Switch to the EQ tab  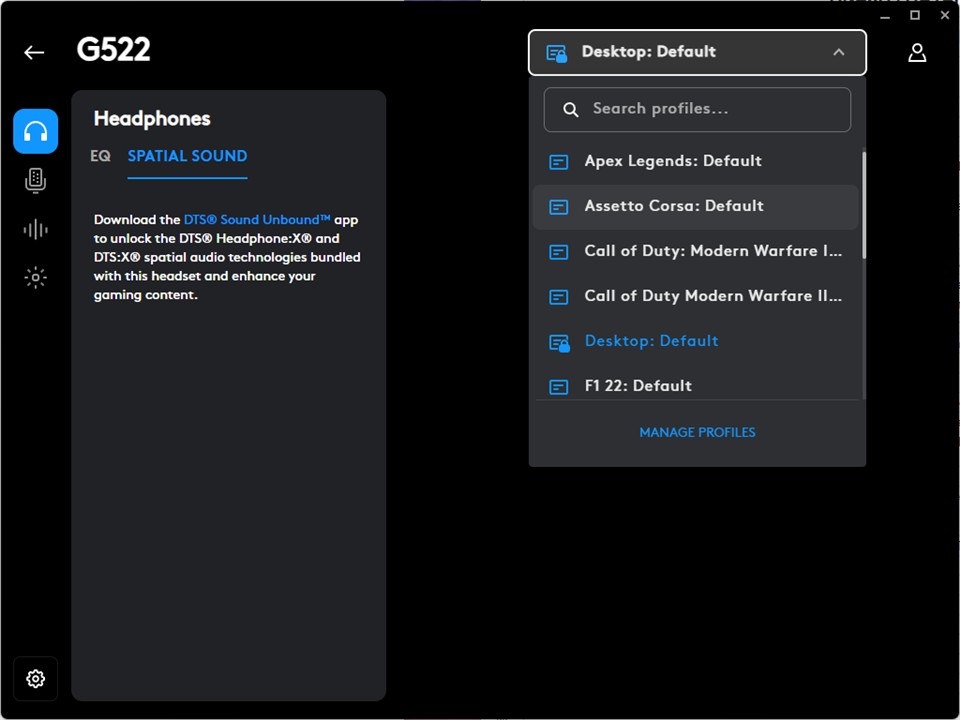[x=100, y=156]
